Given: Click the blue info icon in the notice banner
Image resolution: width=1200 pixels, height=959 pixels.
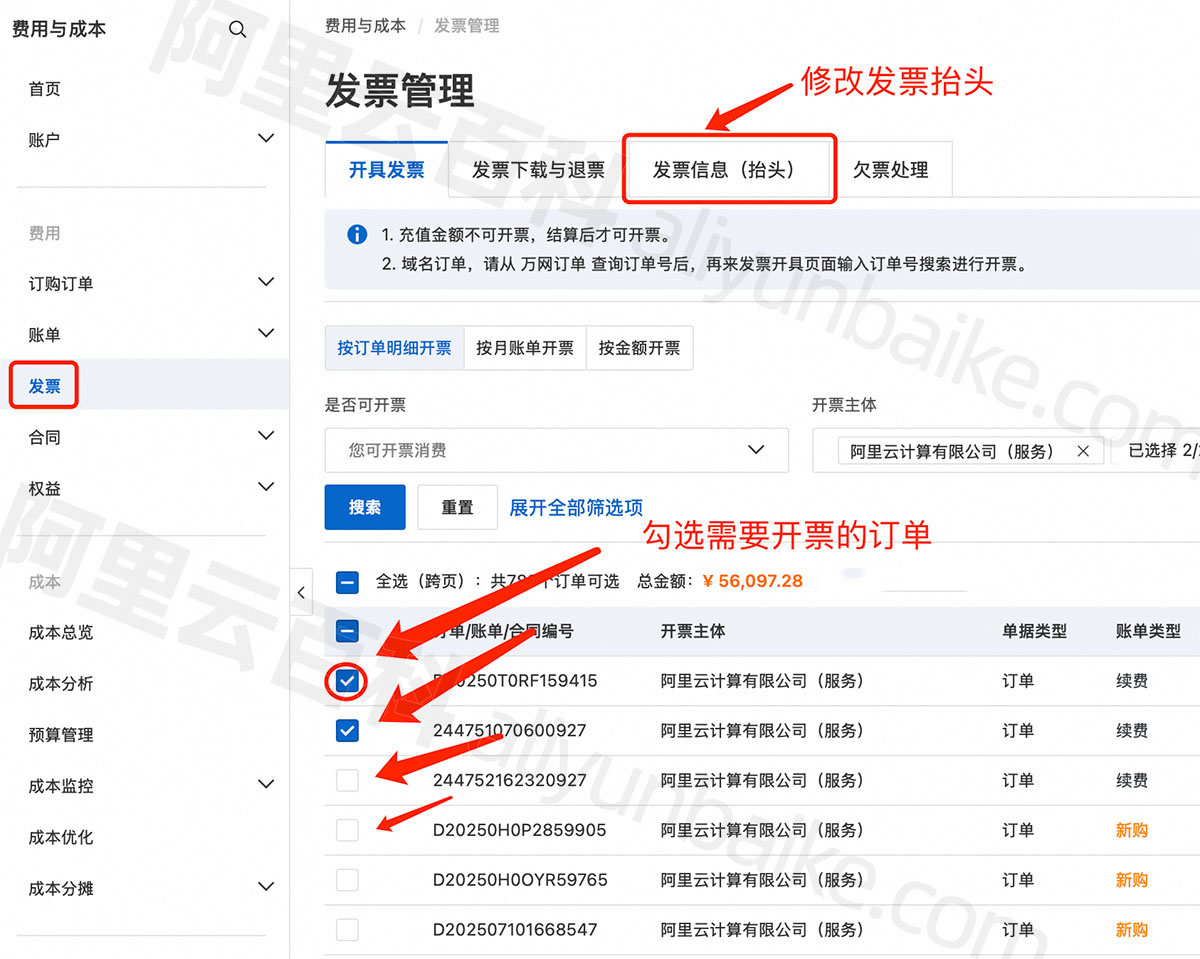Looking at the screenshot, I should 357,235.
